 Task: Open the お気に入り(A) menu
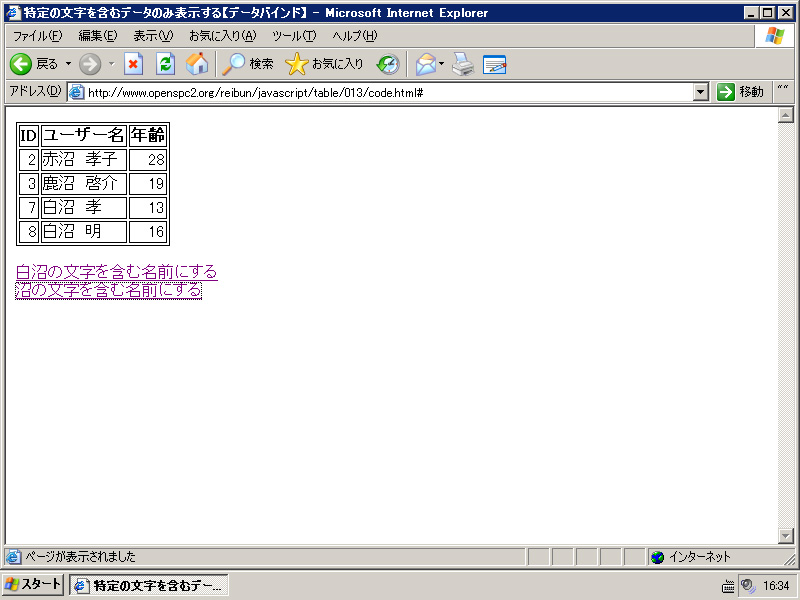pos(222,36)
